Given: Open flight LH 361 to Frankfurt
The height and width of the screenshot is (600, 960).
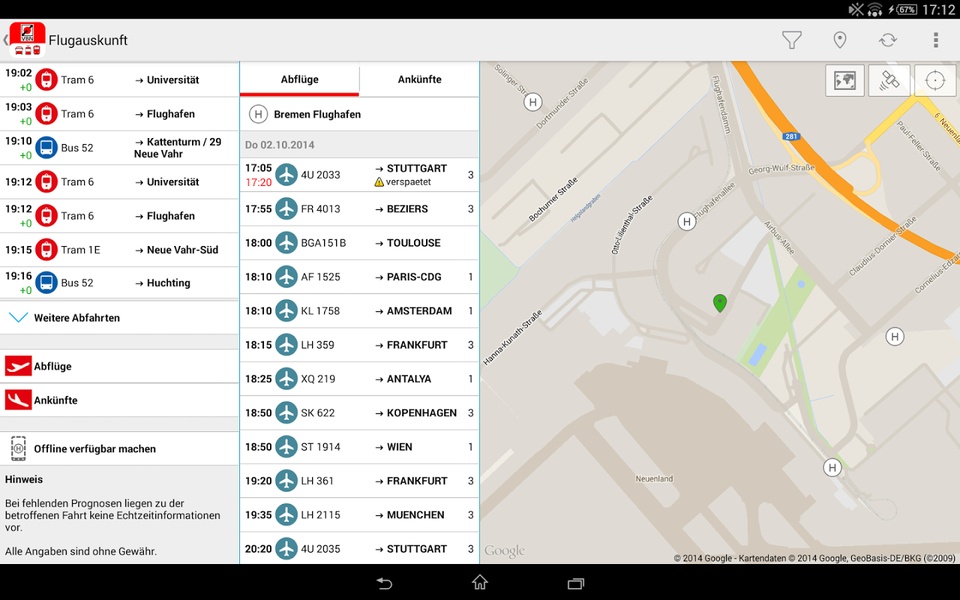Looking at the screenshot, I should [x=359, y=481].
